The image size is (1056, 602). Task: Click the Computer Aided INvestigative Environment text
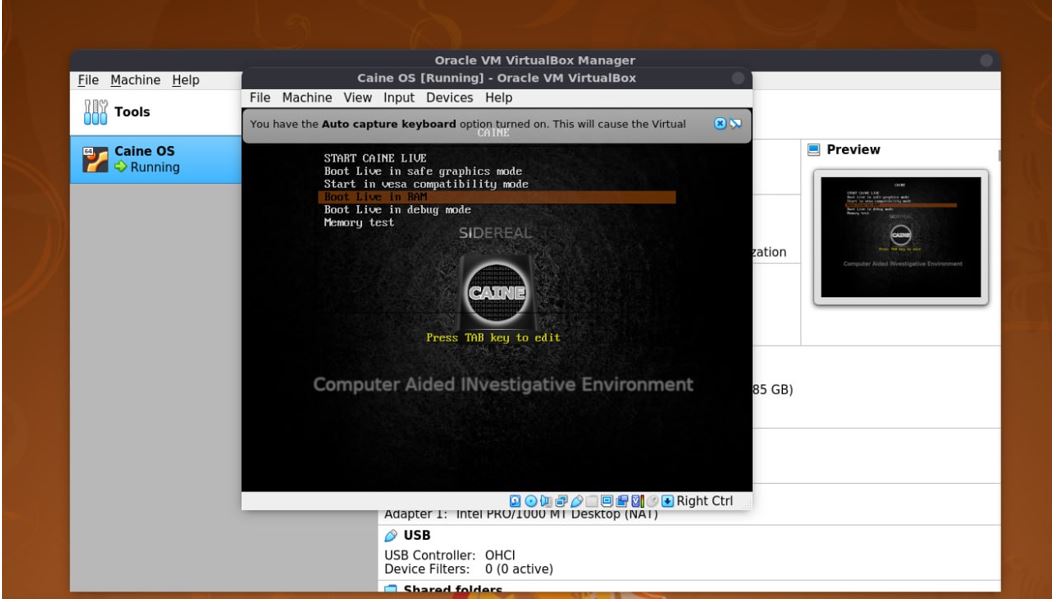tap(503, 384)
